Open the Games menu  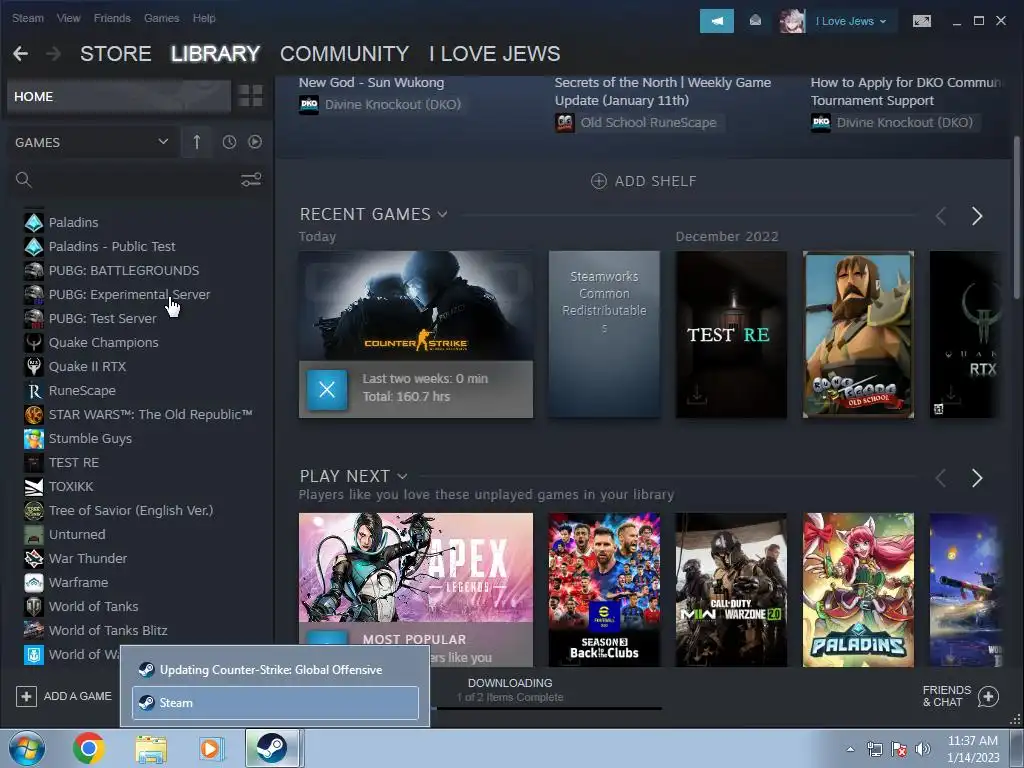pos(161,18)
